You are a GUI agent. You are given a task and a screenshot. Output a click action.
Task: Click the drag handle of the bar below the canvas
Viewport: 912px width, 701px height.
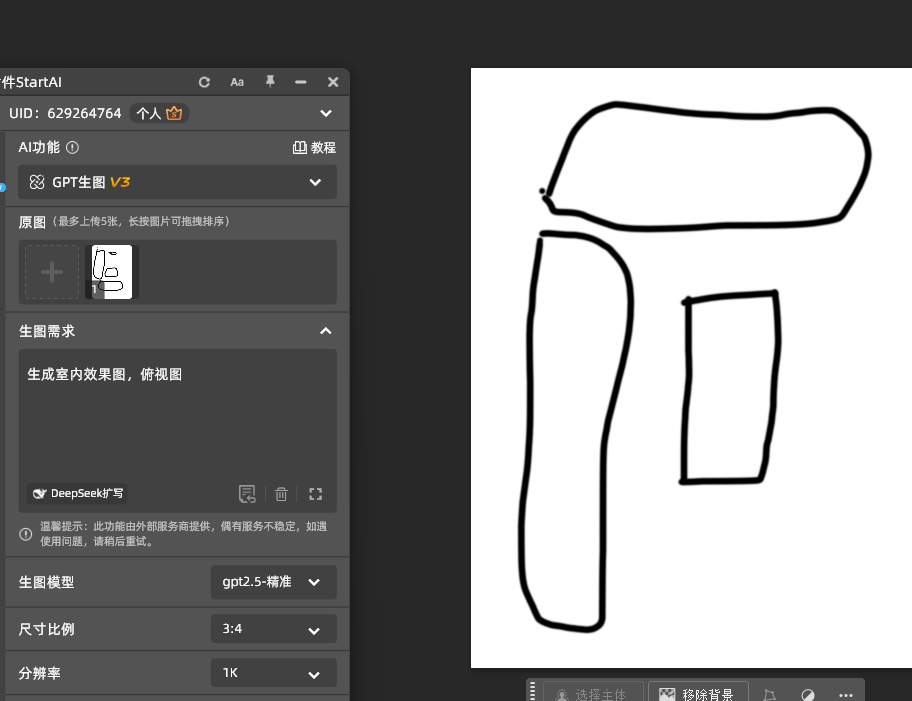pos(532,691)
